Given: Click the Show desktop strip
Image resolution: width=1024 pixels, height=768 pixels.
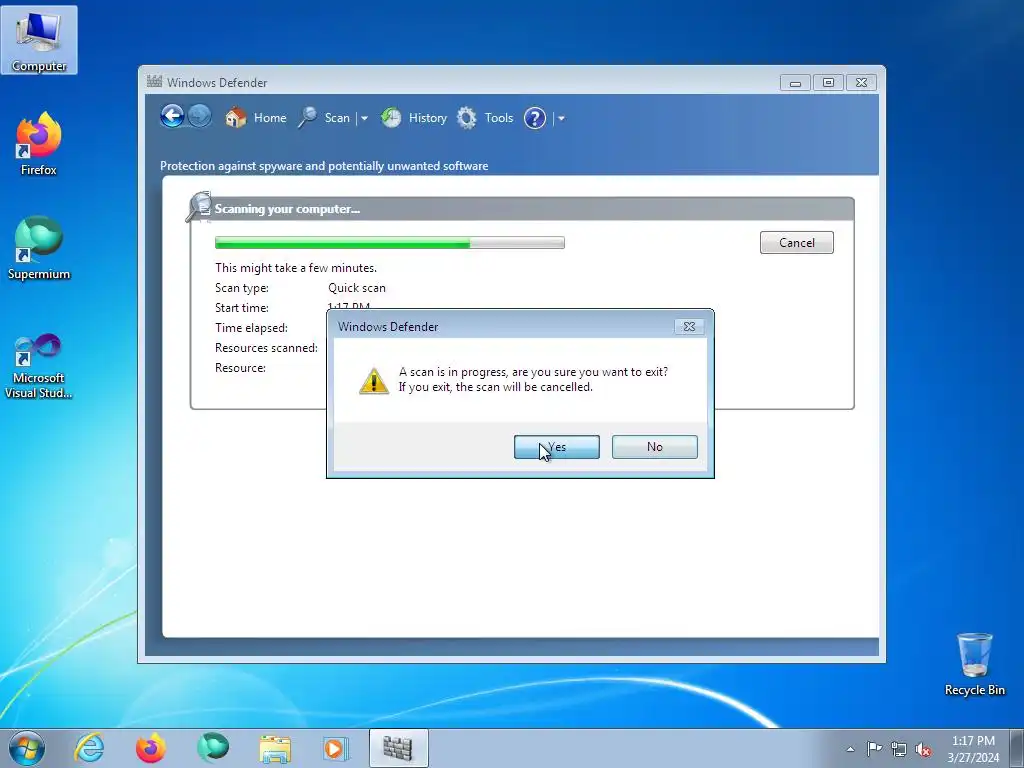Looking at the screenshot, I should click(x=1017, y=748).
